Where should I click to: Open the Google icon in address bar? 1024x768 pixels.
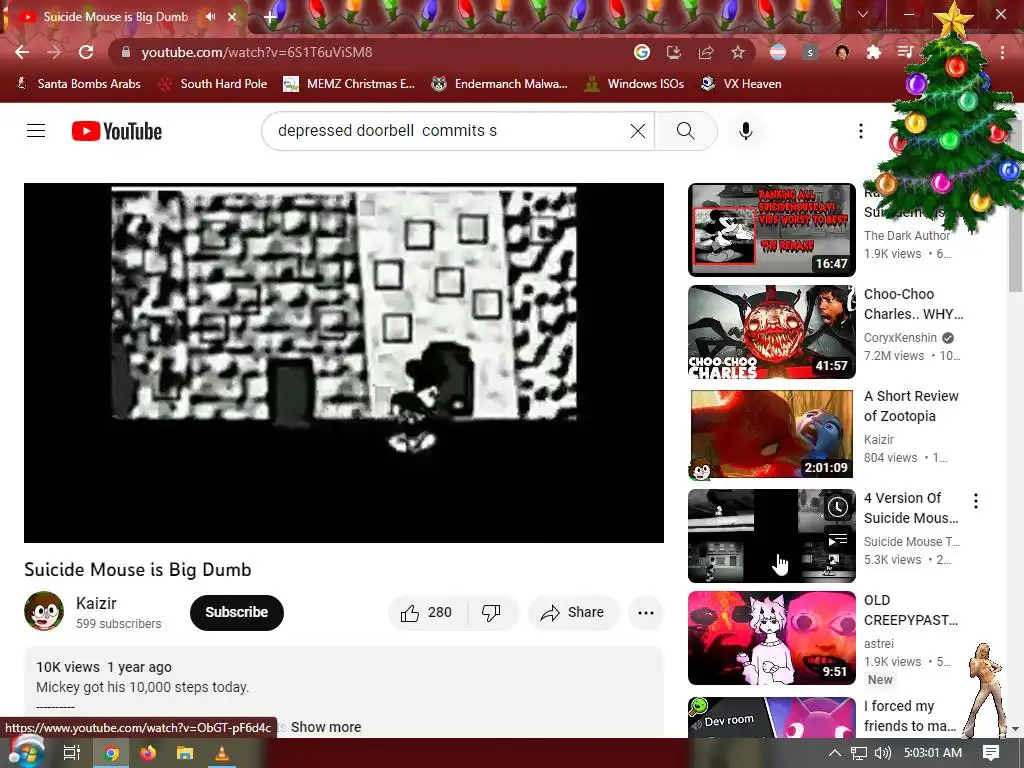[642, 52]
